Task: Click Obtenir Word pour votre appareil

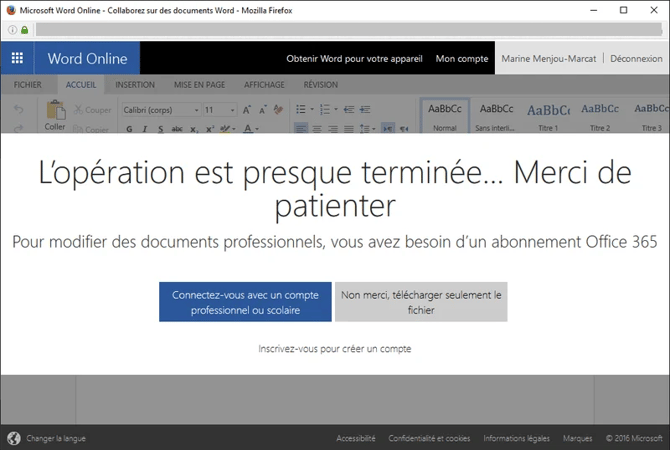Action: pos(354,59)
